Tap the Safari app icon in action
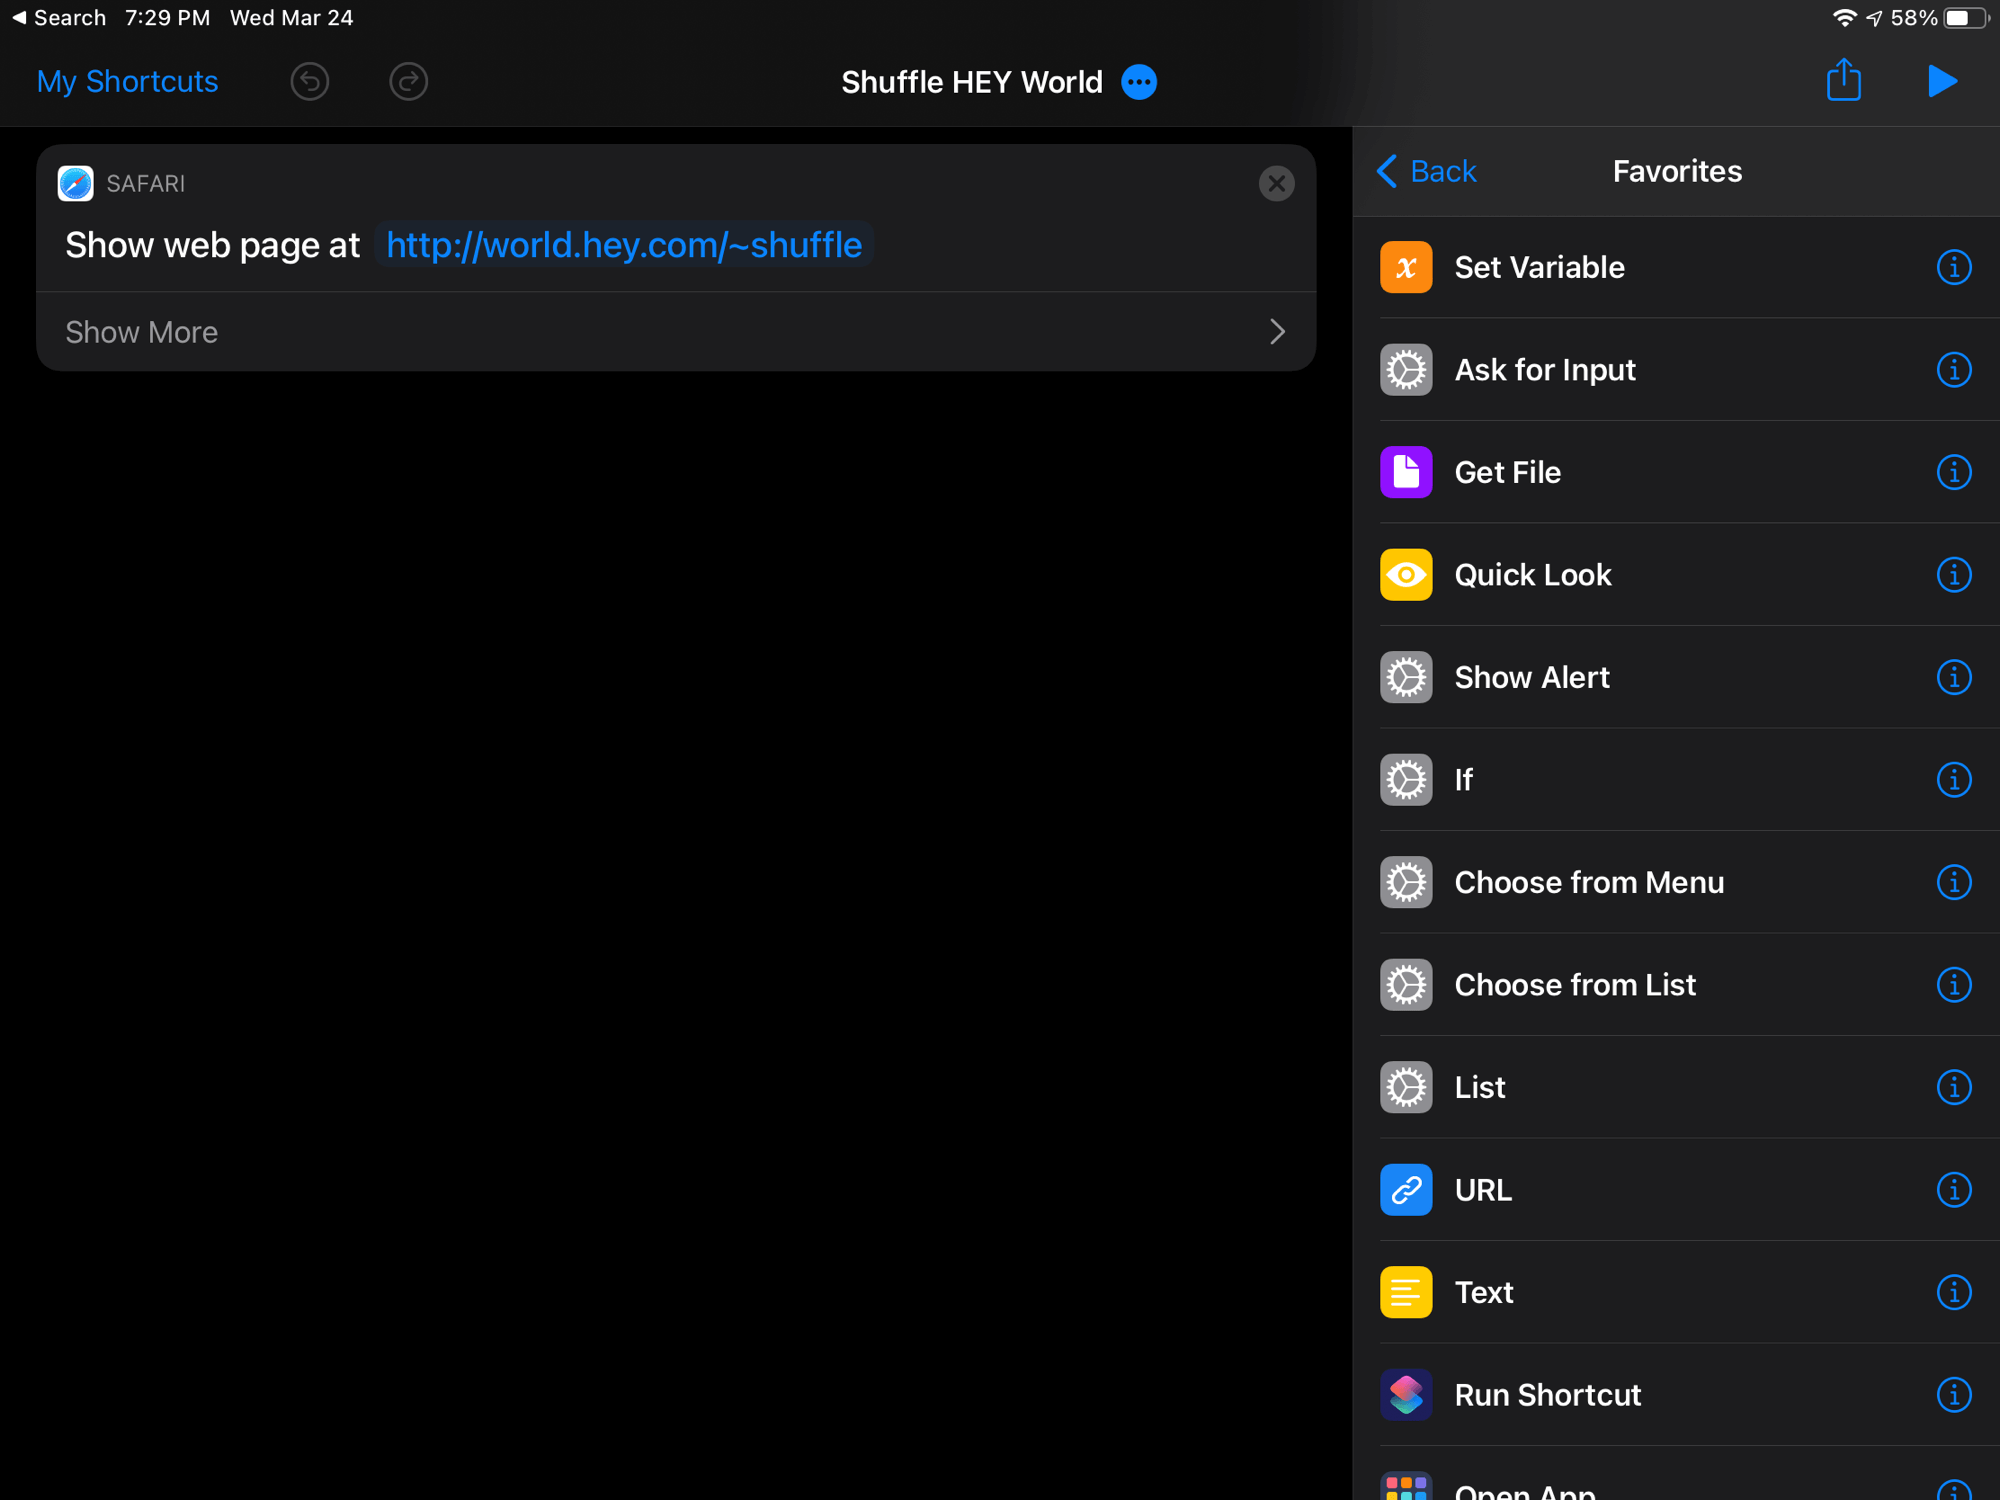Image resolution: width=2000 pixels, height=1500 pixels. [x=75, y=183]
